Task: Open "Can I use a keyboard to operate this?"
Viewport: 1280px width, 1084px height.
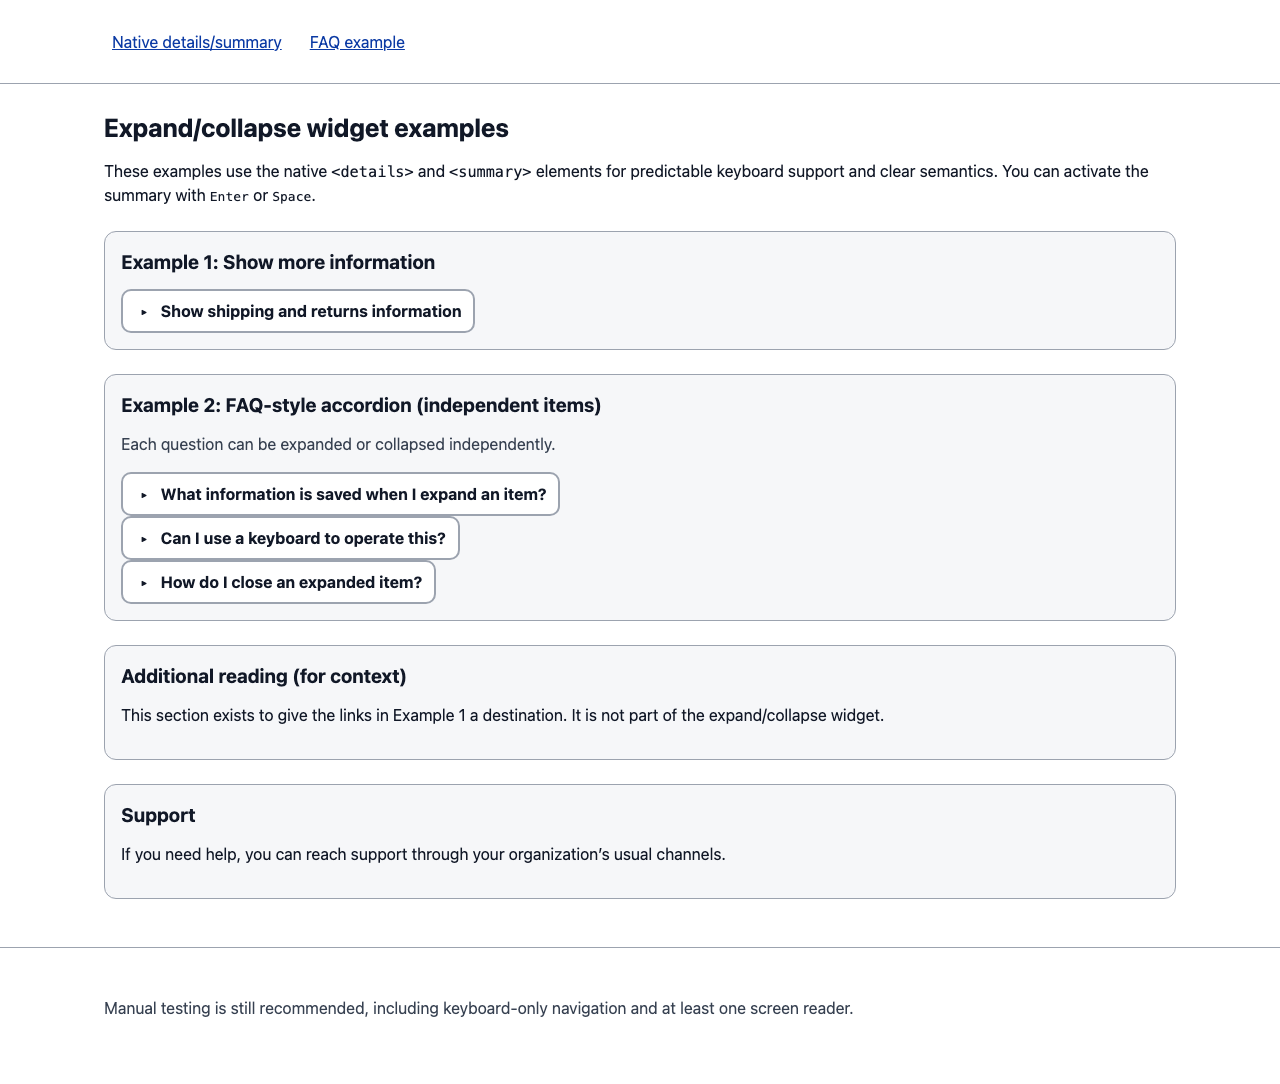Action: click(303, 539)
